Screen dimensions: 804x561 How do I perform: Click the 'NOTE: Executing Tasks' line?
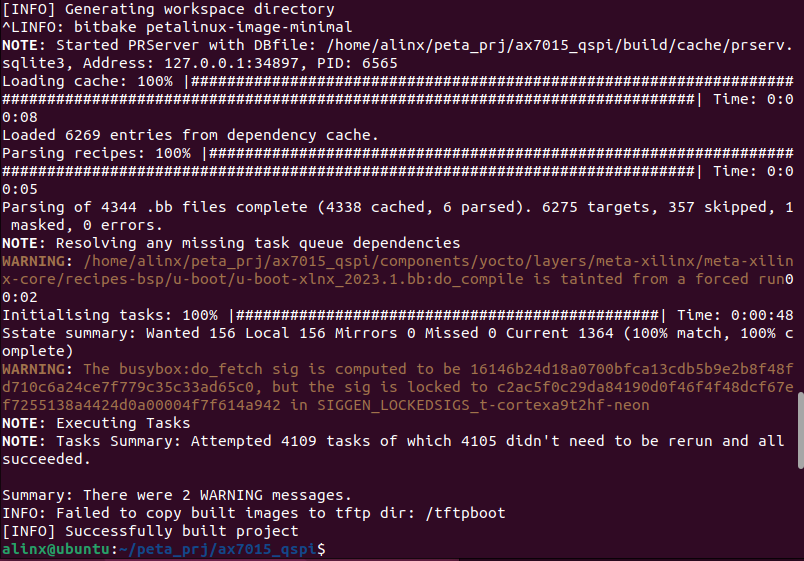96,423
